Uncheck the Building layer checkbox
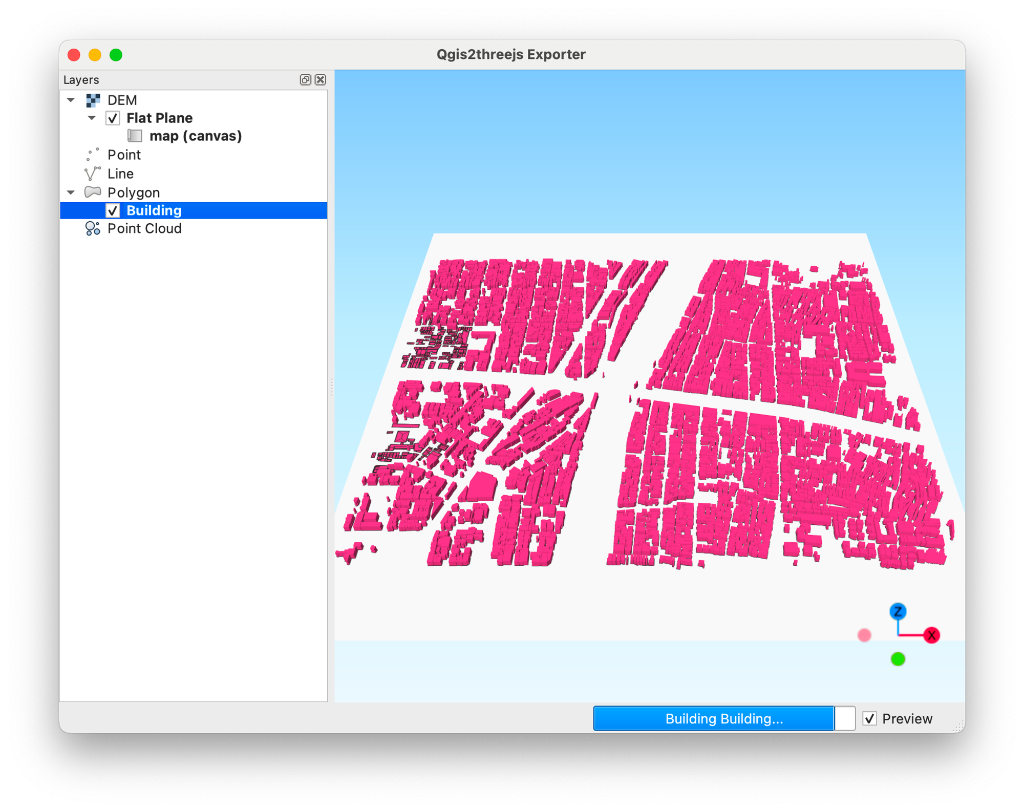Image resolution: width=1024 pixels, height=810 pixels. tap(113, 210)
